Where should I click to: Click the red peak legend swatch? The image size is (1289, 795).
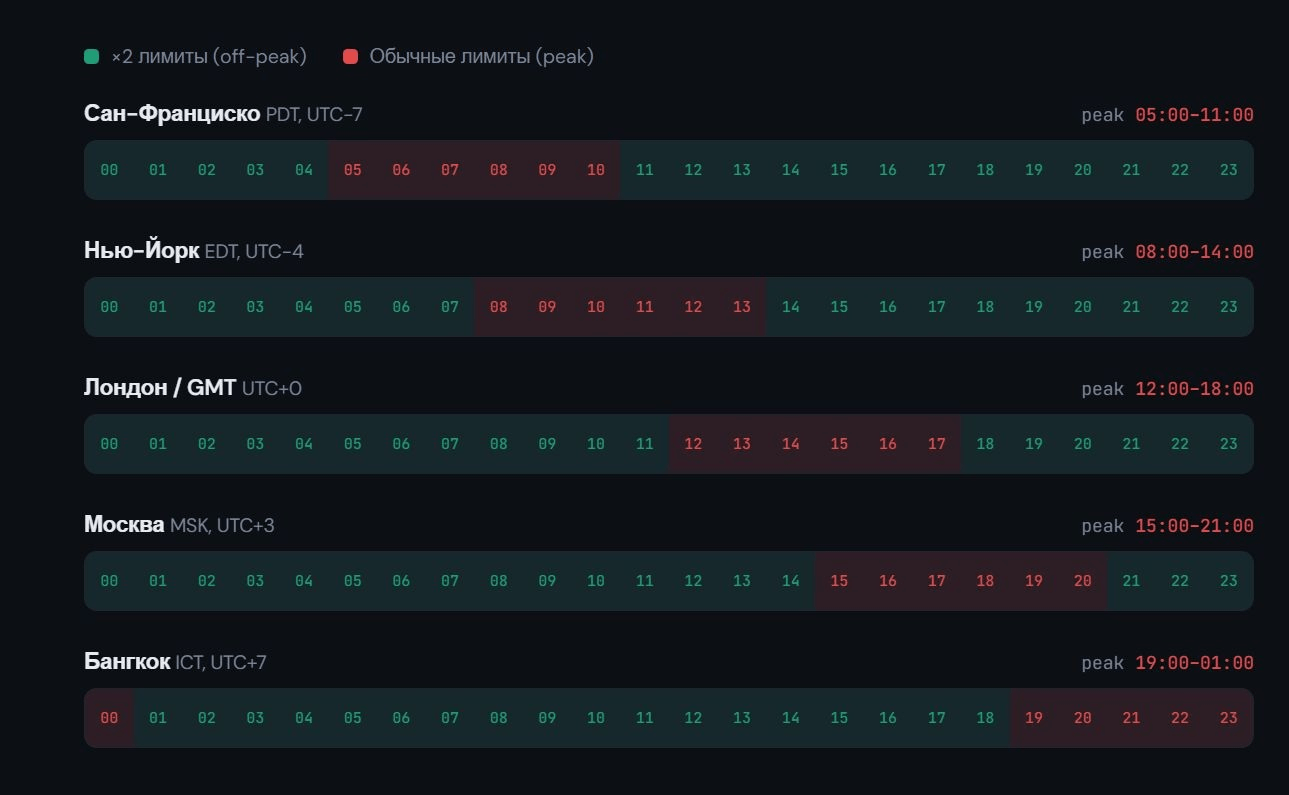pyautogui.click(x=350, y=57)
